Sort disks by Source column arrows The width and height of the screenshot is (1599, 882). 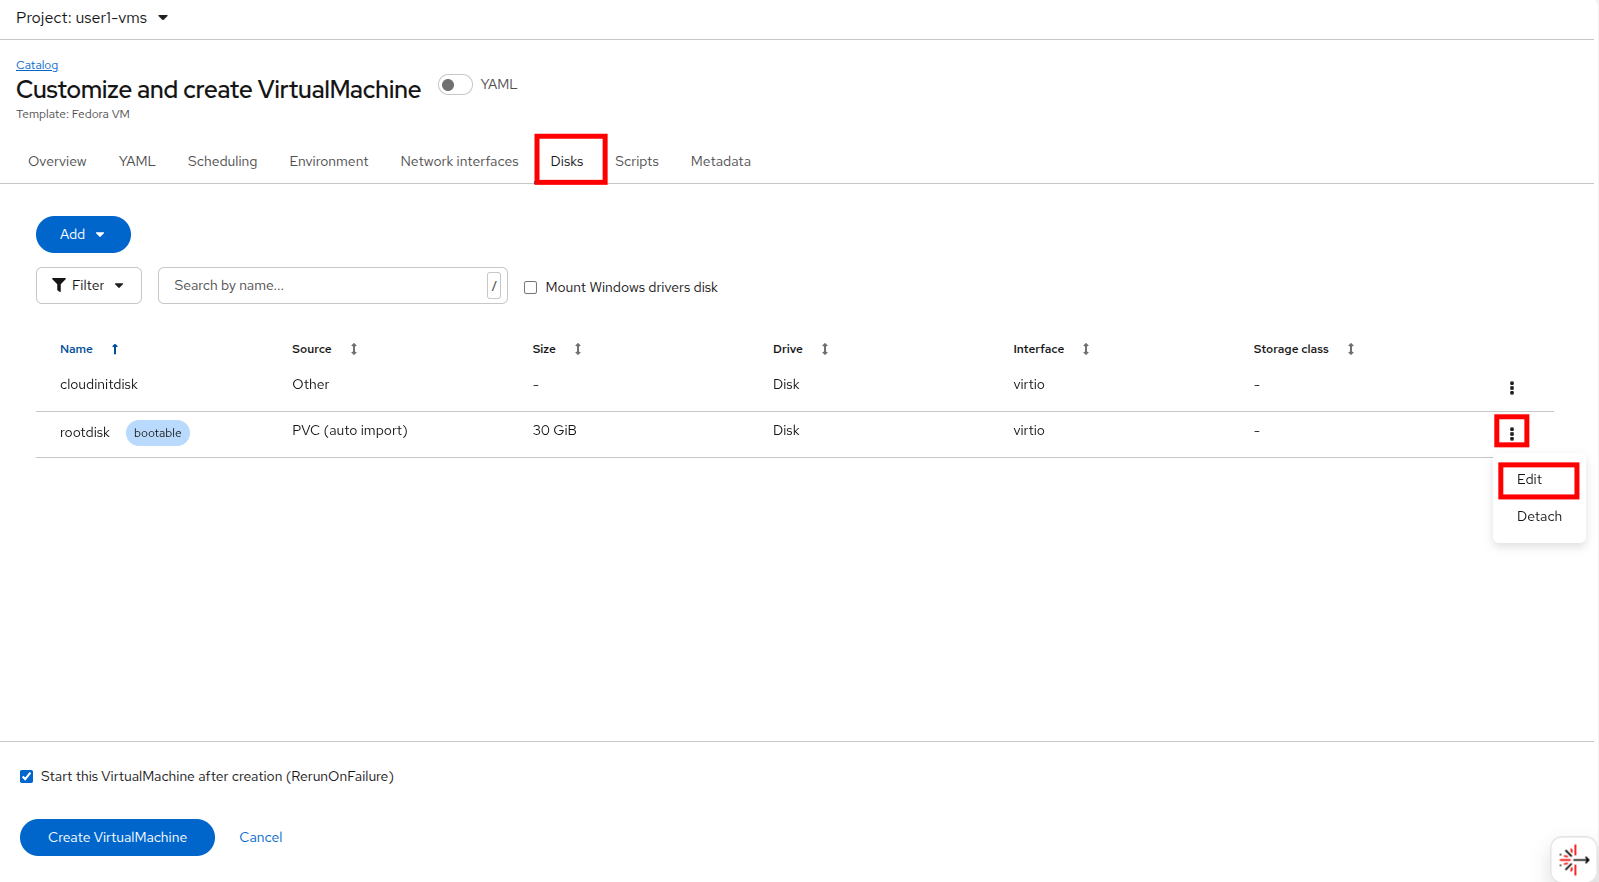pos(354,349)
